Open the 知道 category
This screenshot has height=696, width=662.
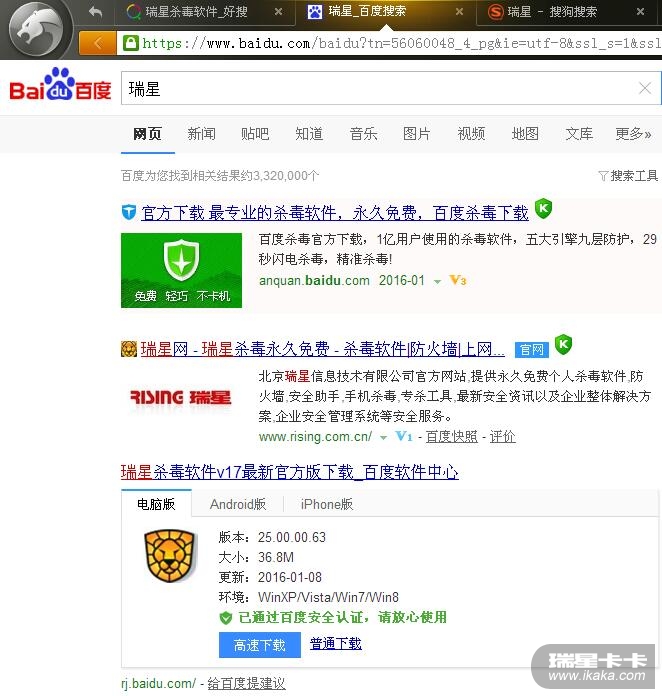coord(309,134)
